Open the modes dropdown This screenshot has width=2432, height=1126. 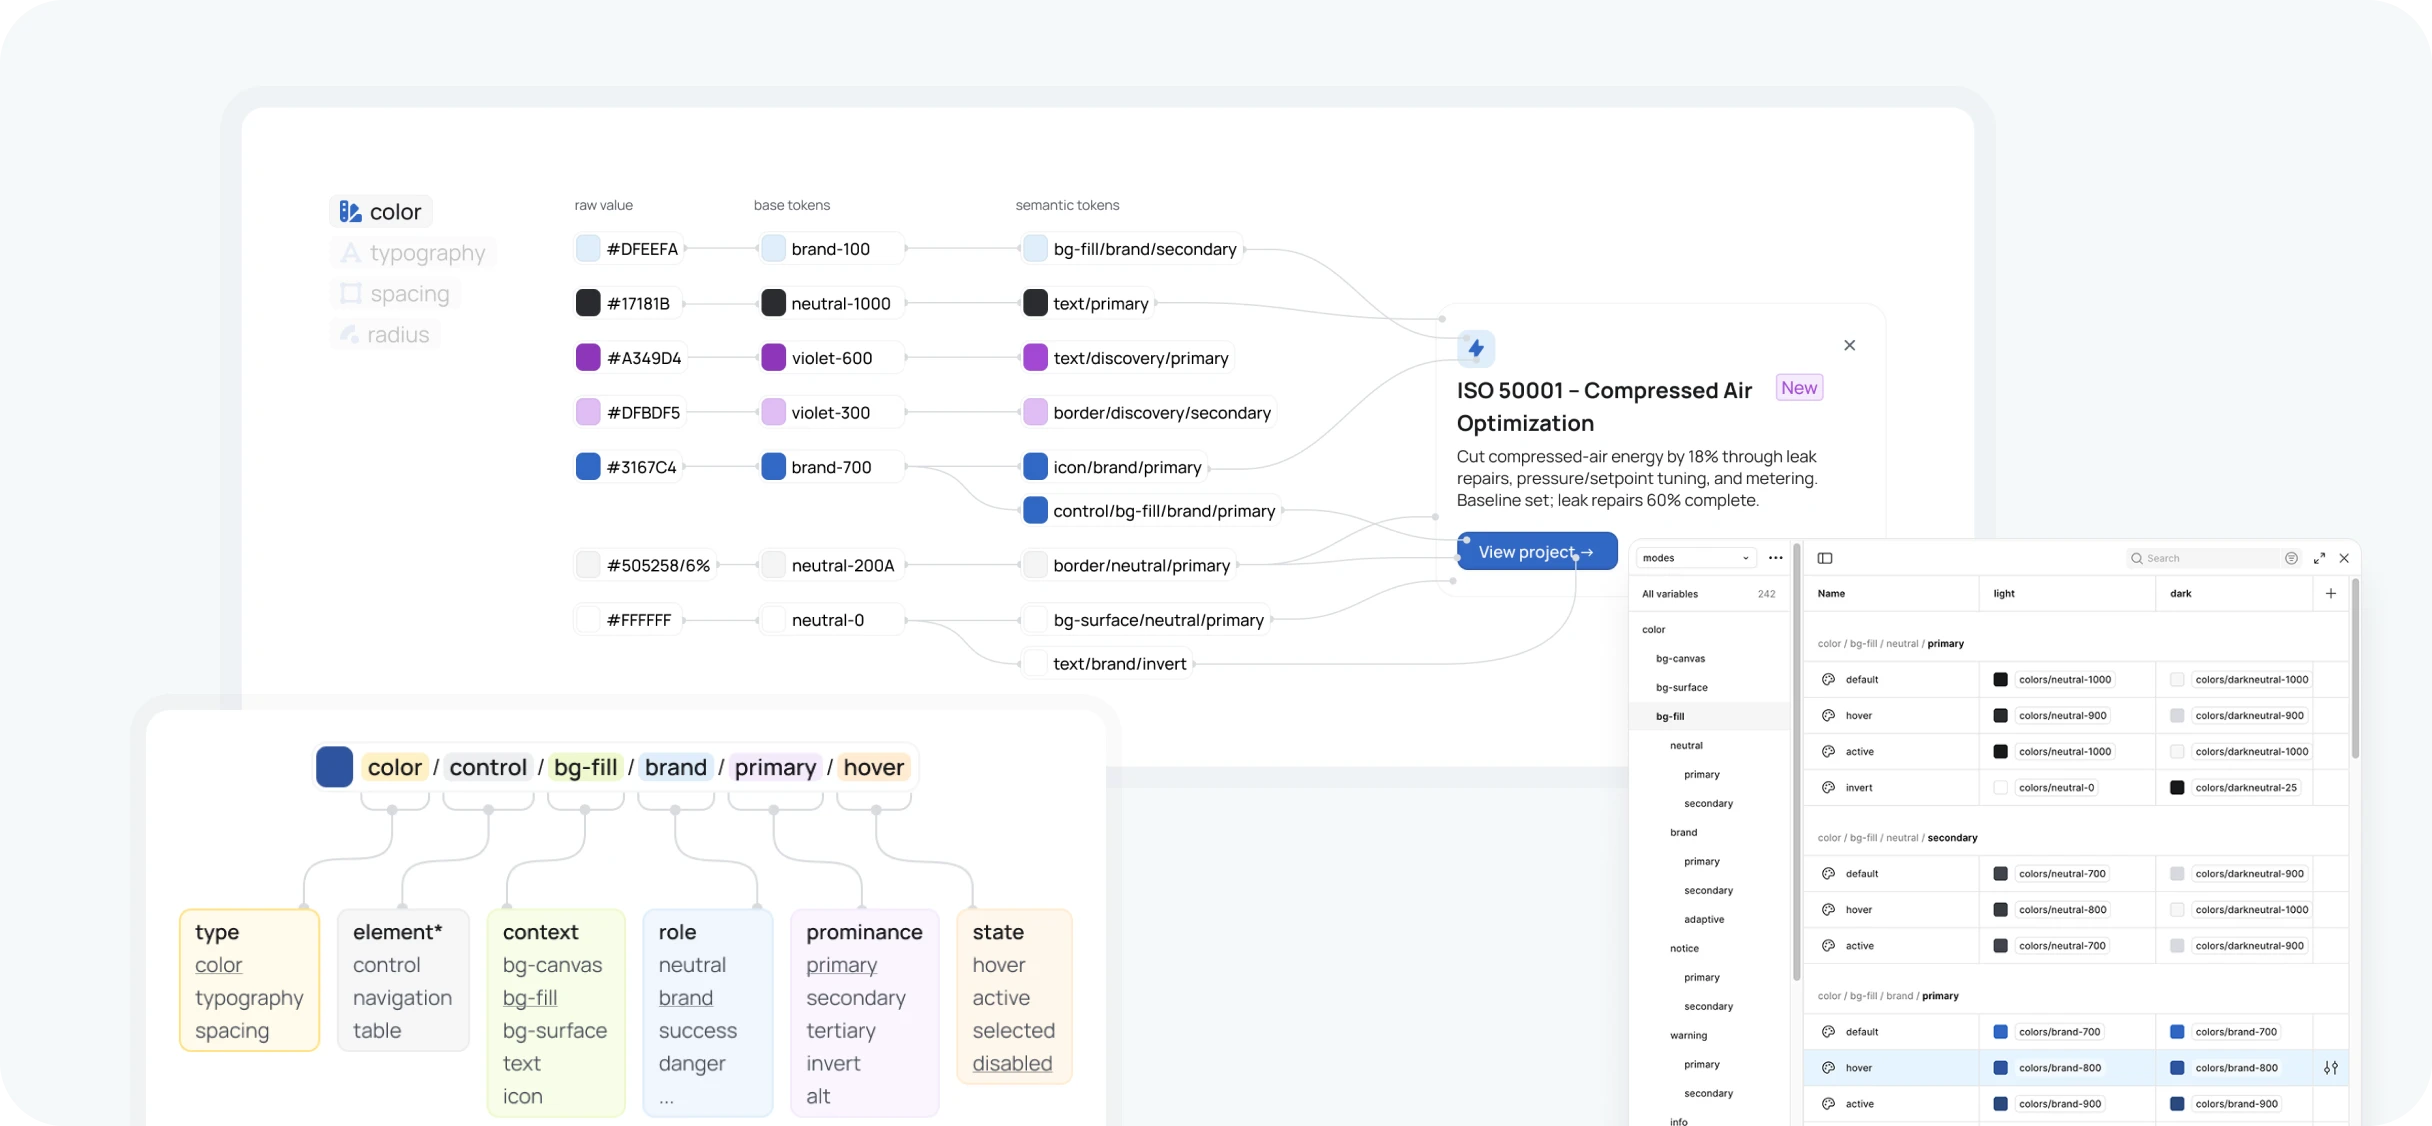pyautogui.click(x=1695, y=558)
